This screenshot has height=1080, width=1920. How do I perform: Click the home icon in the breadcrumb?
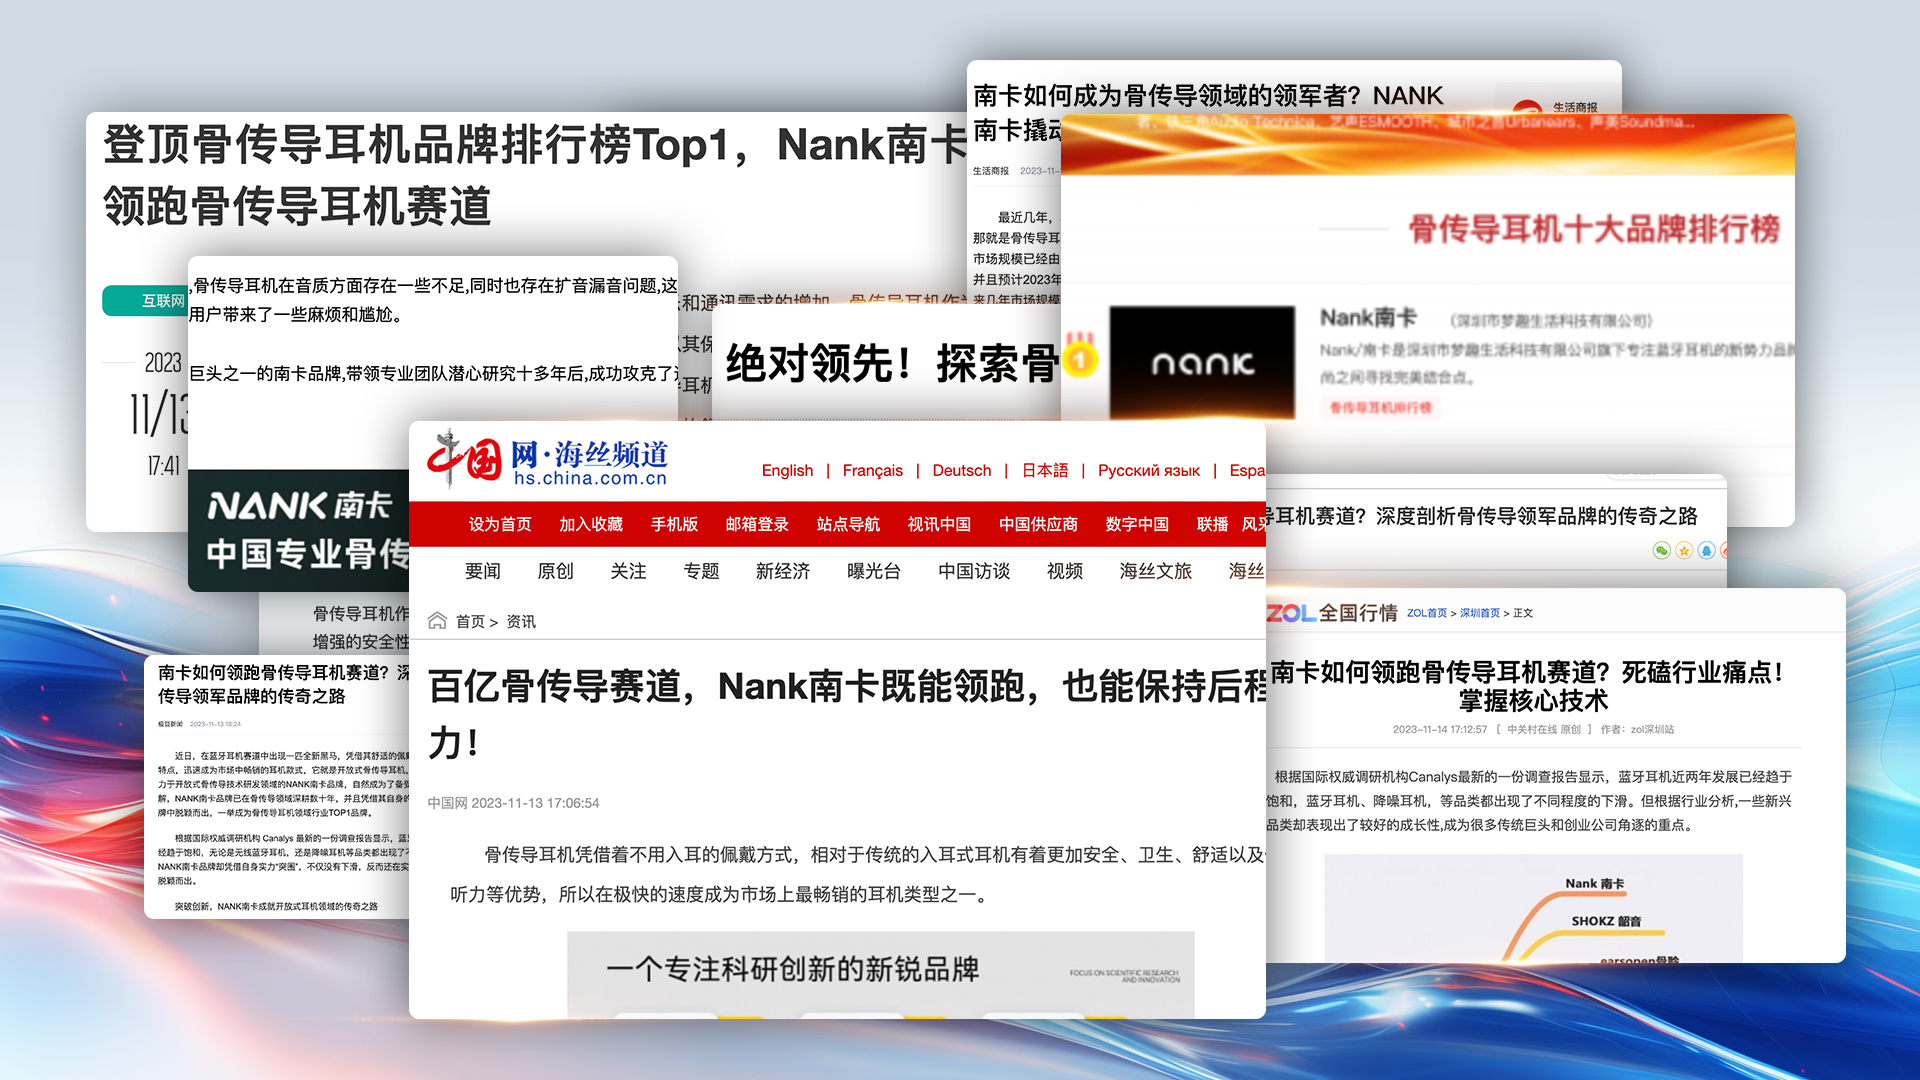pyautogui.click(x=437, y=620)
